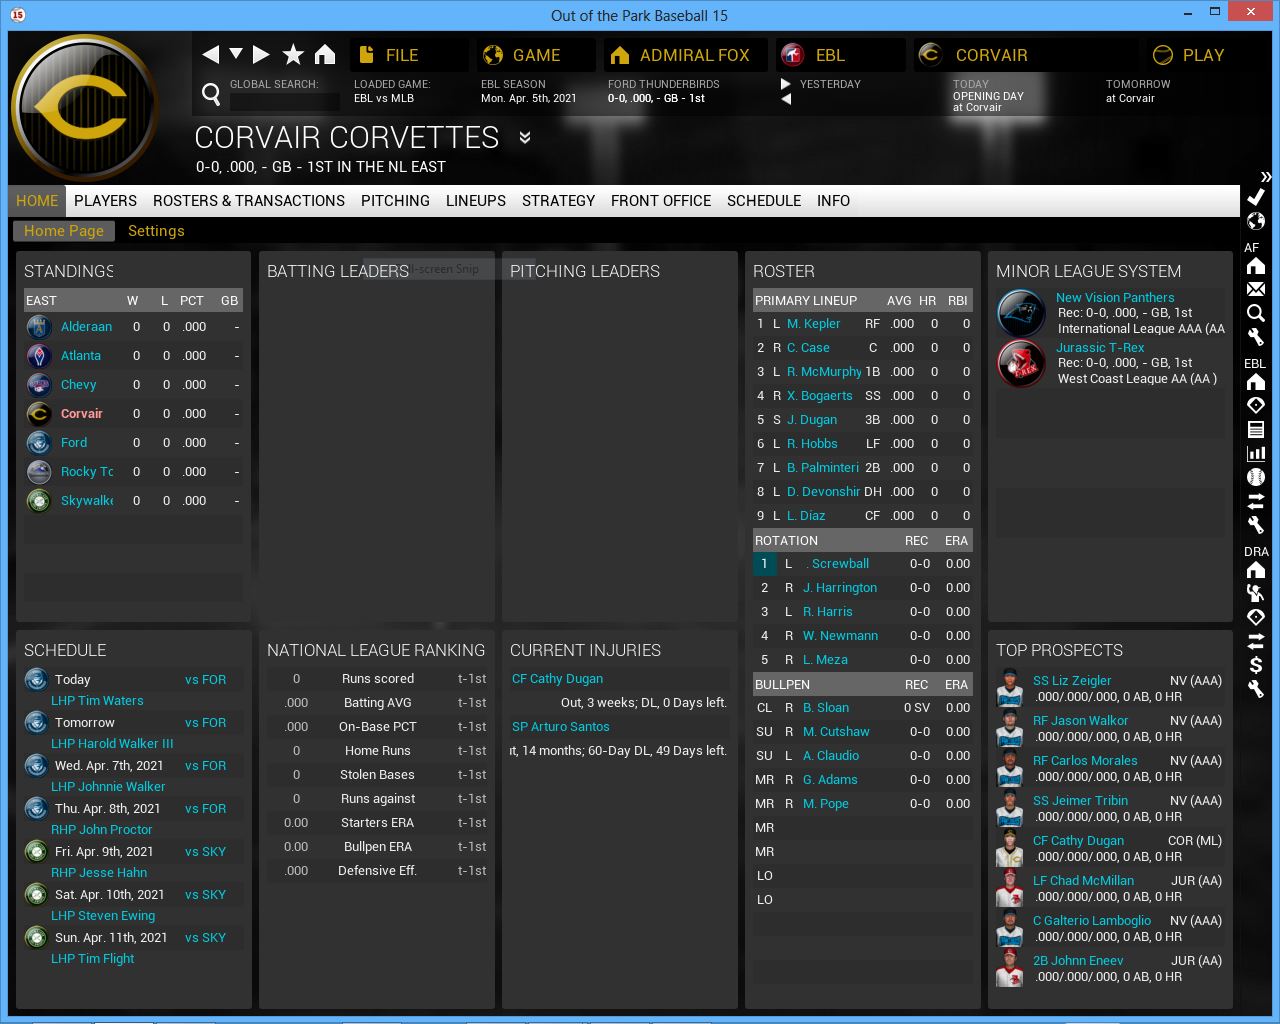This screenshot has height=1024, width=1280.
Task: Open the EBL bar chart statistics icon
Action: click(1256, 453)
